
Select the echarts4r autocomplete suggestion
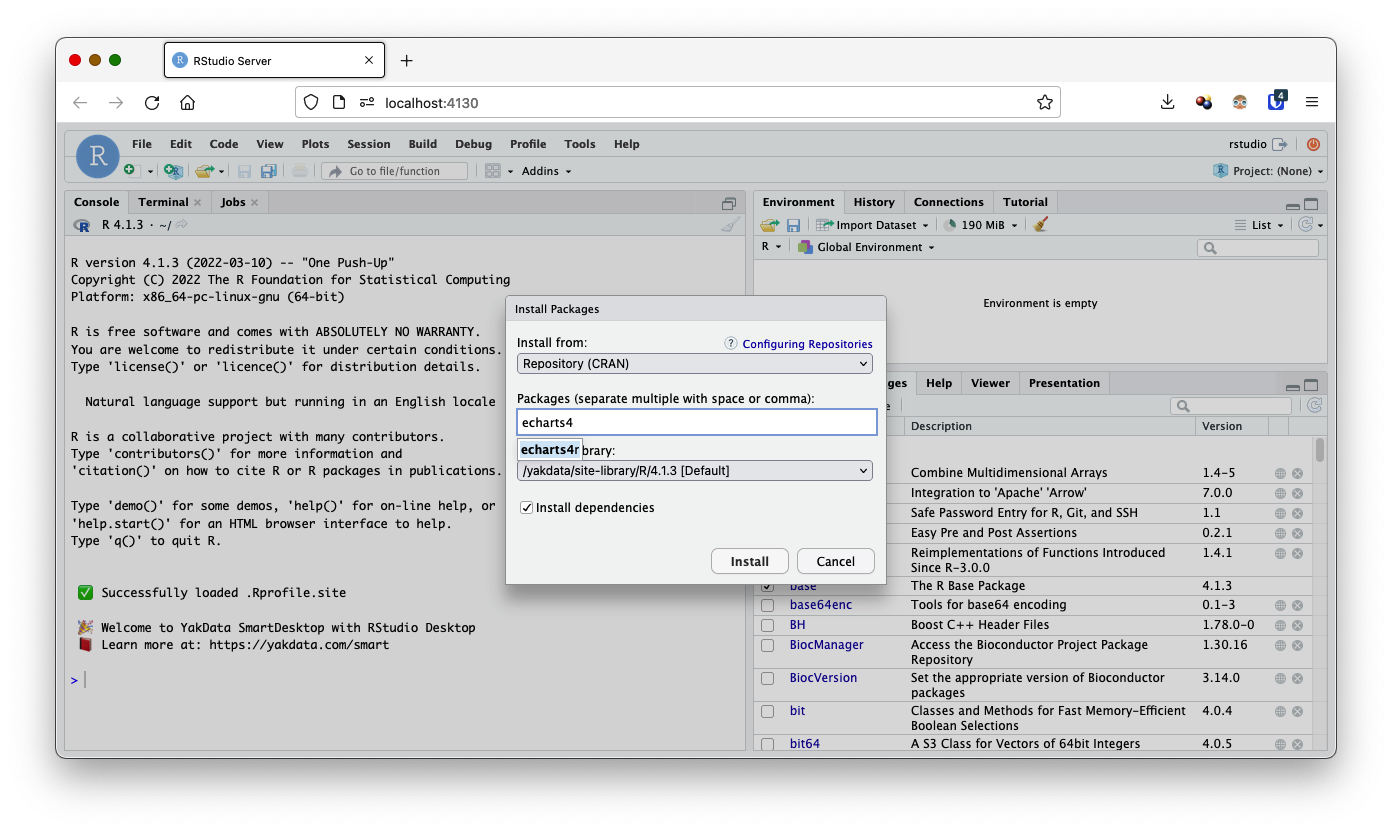pos(550,450)
